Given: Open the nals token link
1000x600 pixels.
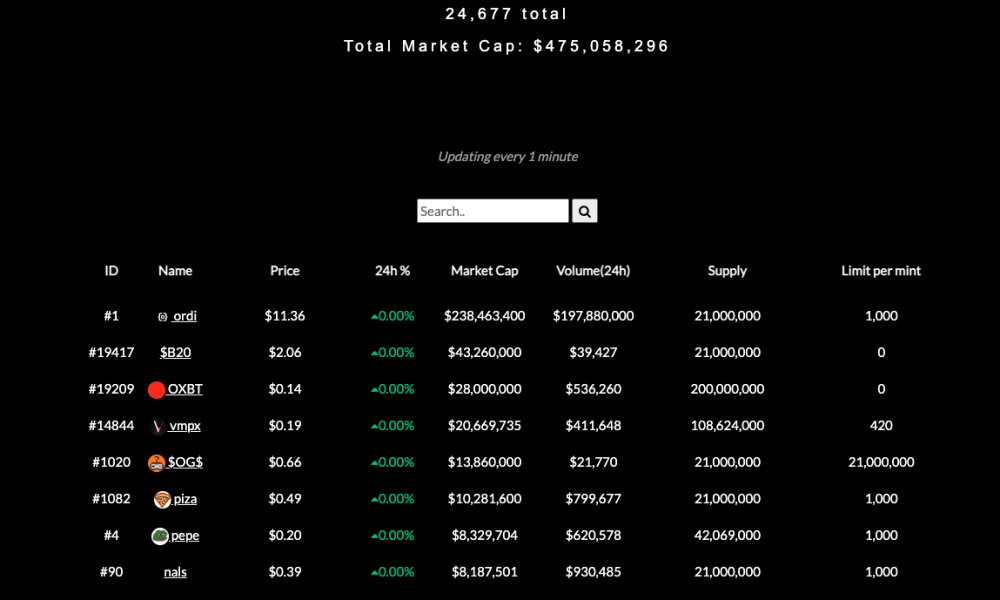Looking at the screenshot, I should coord(175,572).
